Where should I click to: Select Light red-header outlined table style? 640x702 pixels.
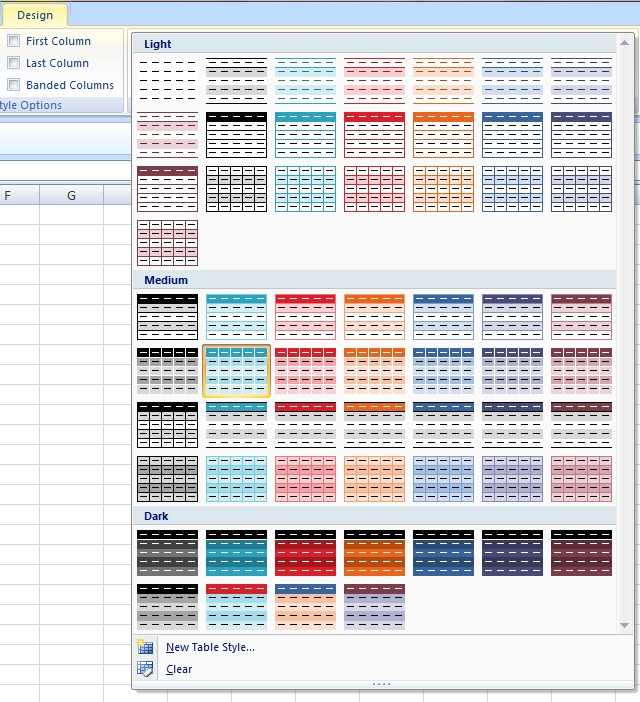click(374, 135)
